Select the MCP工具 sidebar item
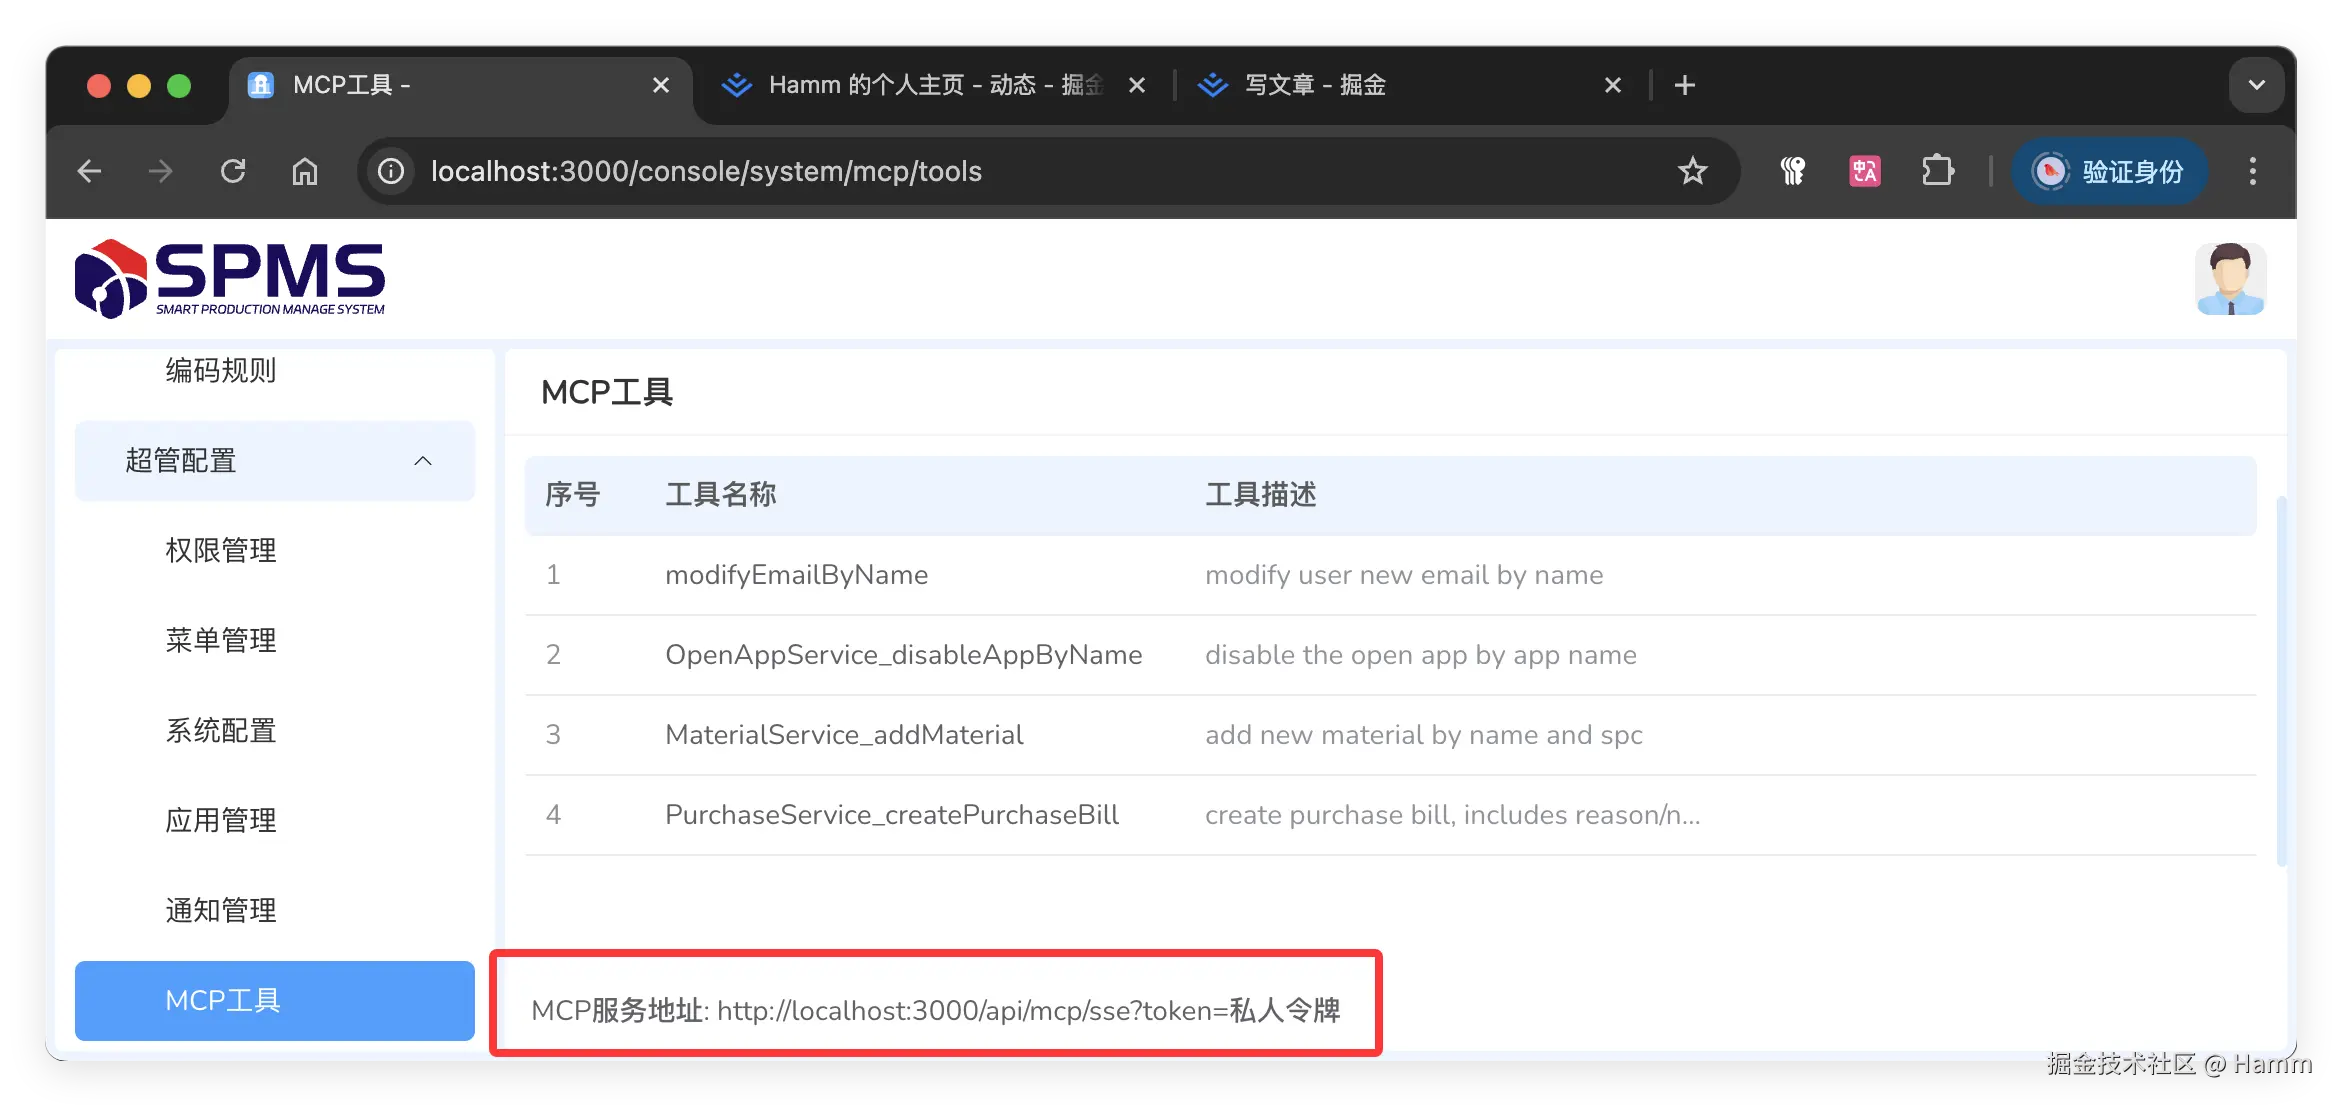 click(x=223, y=1000)
